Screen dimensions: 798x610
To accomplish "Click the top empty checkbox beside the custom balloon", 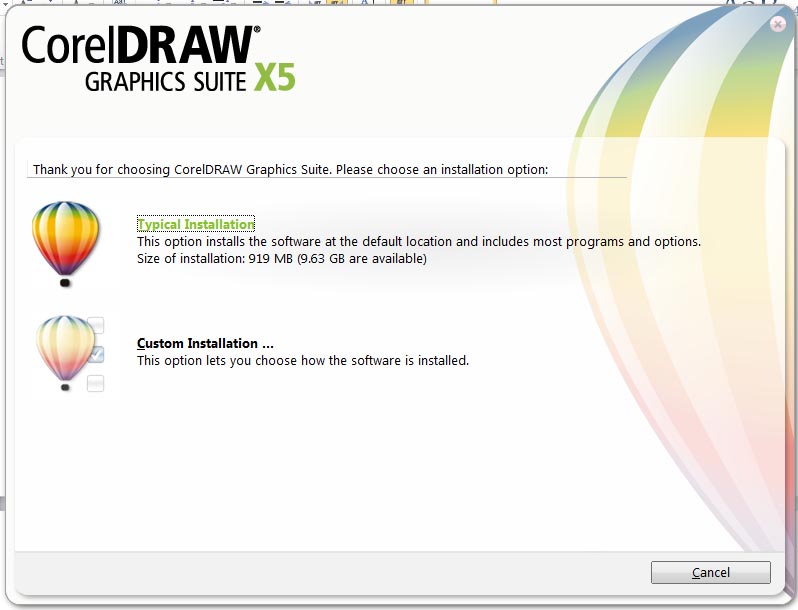I will tap(96, 325).
